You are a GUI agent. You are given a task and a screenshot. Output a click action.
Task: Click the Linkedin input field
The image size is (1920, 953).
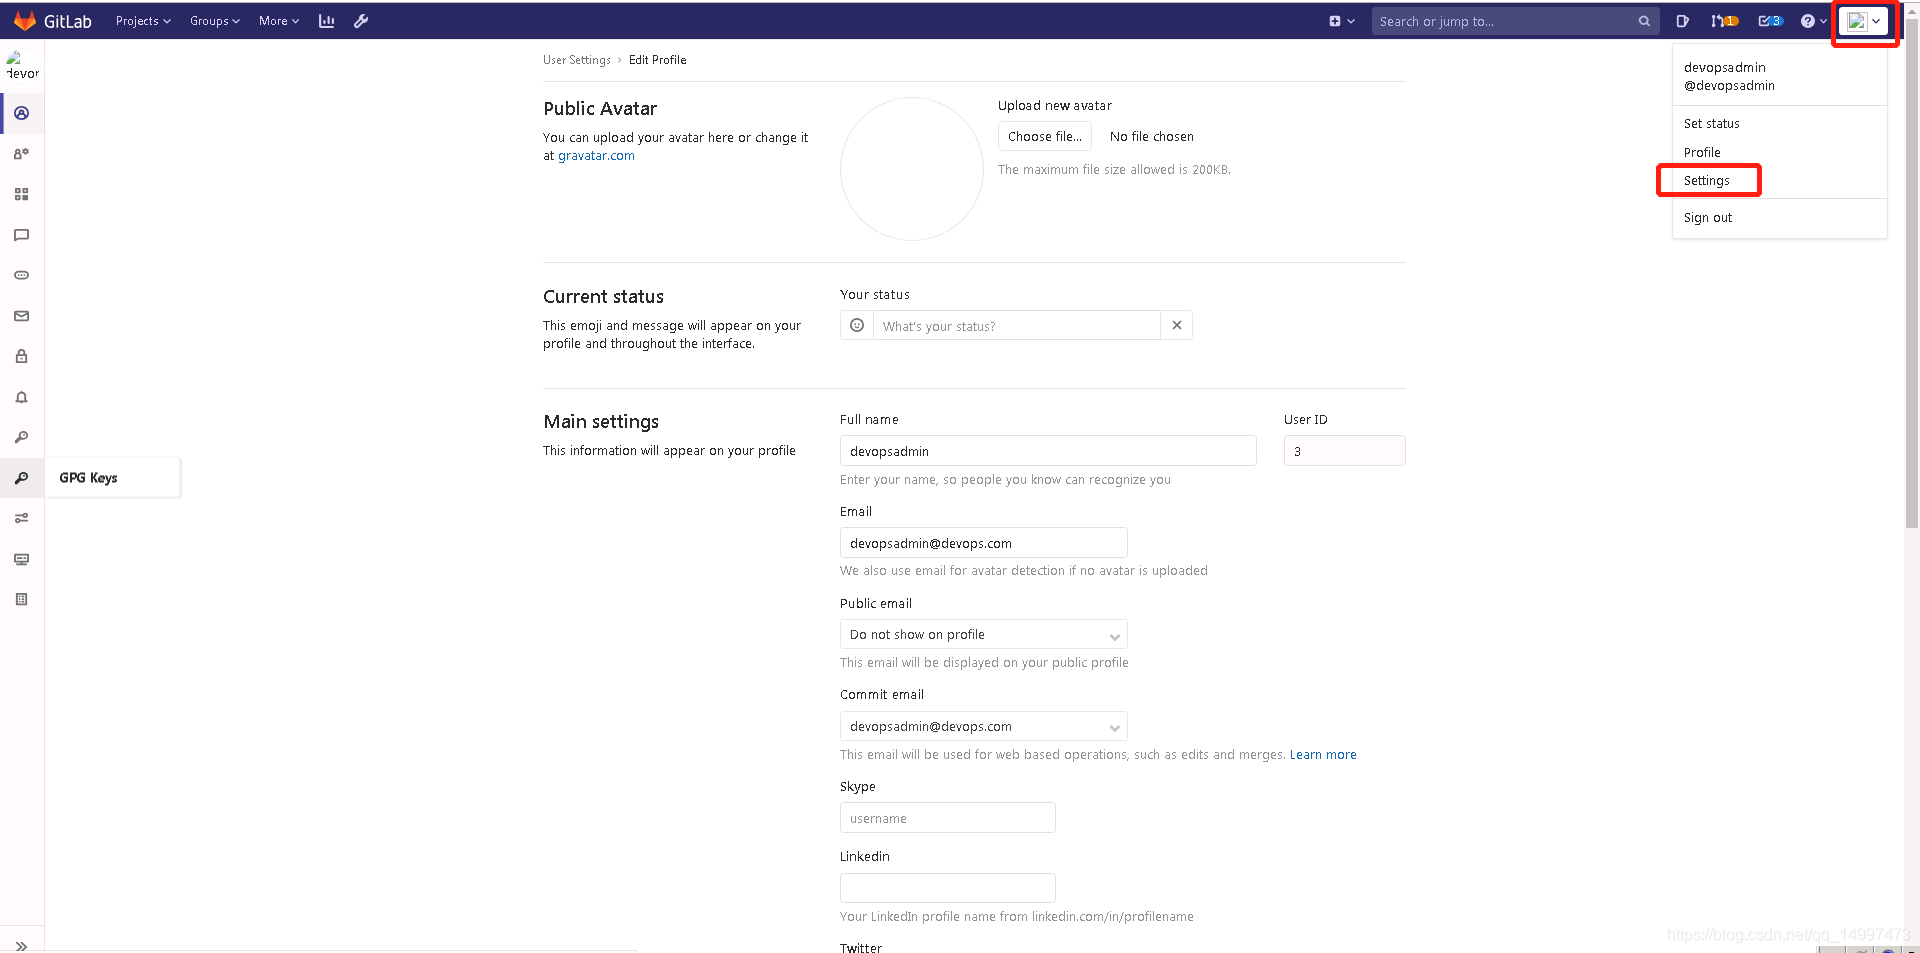(x=948, y=888)
